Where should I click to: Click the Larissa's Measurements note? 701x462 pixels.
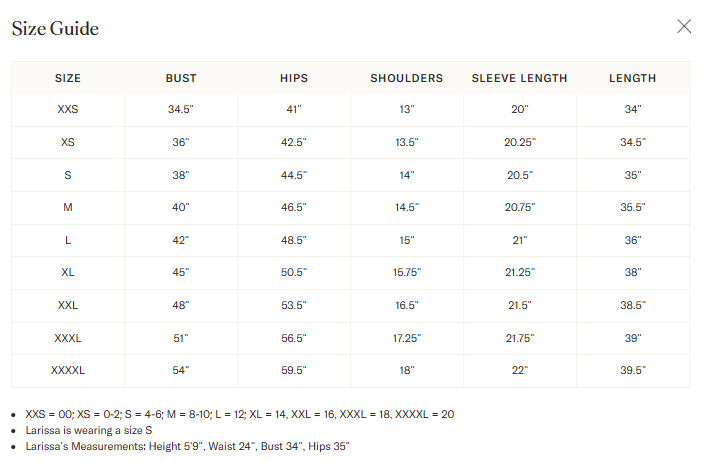click(187, 446)
